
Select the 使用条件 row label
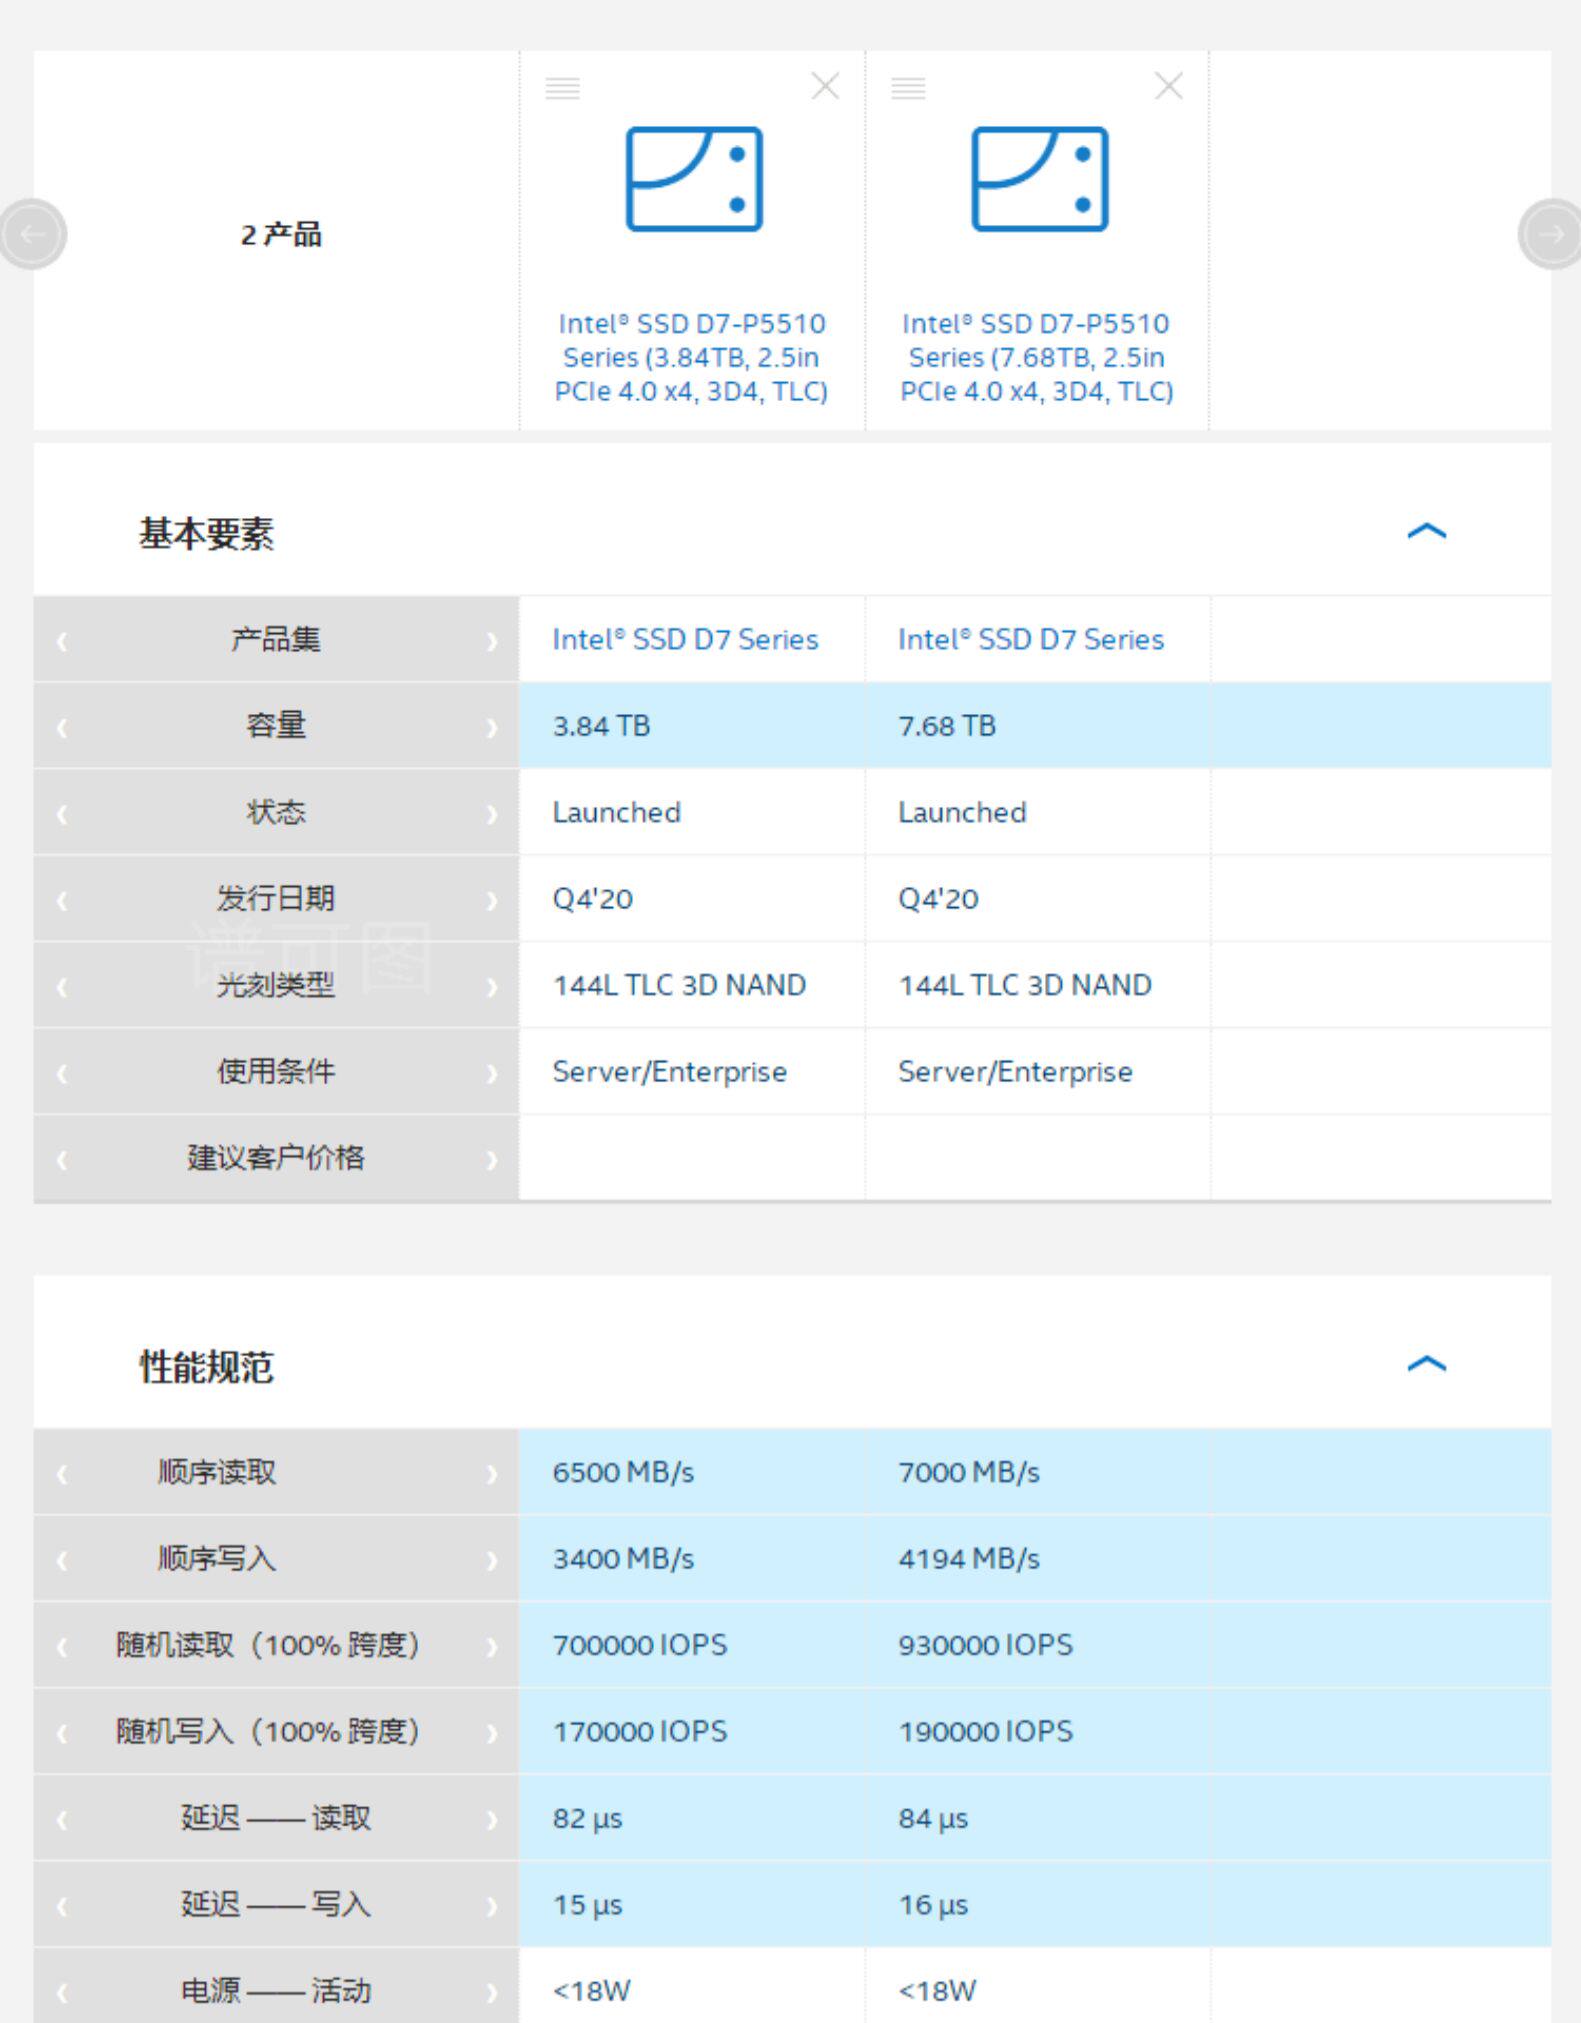coord(276,1071)
